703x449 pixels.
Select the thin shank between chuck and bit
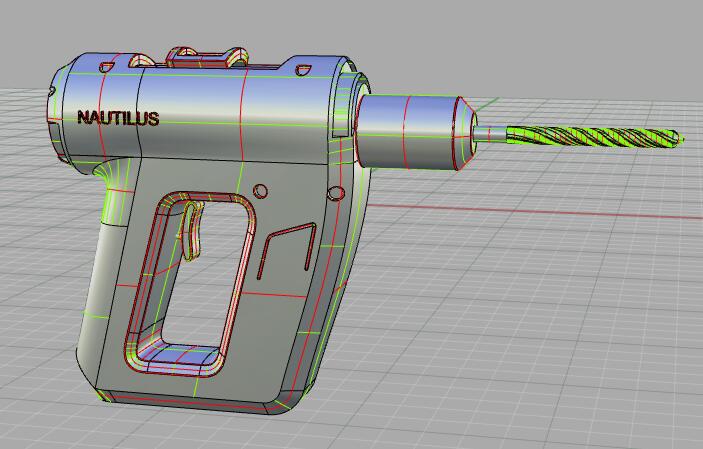coord(490,134)
